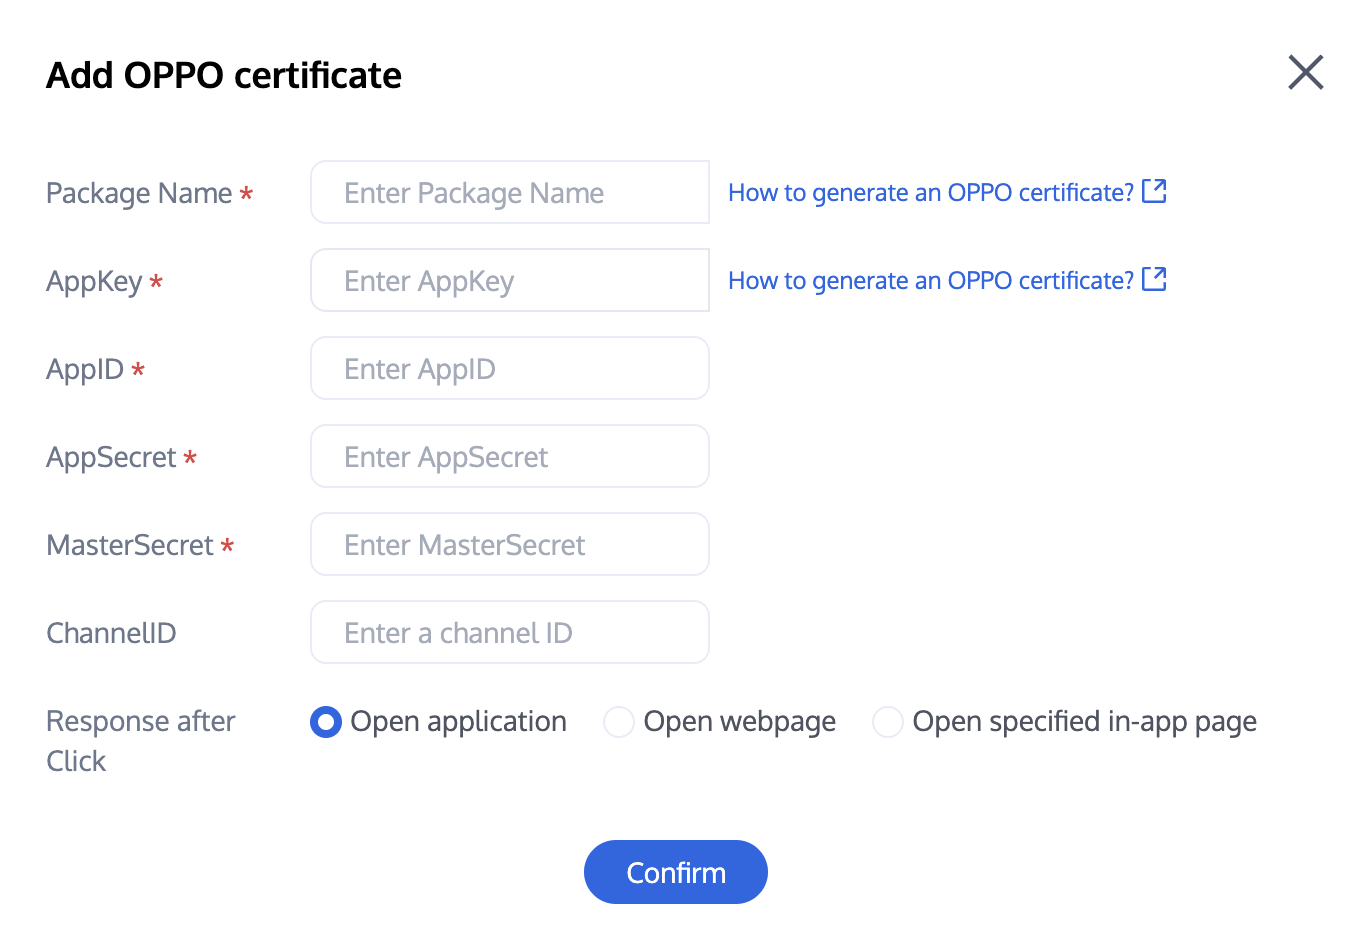Select the Enter MasterSecret field
The image size is (1372, 952).
[510, 545]
